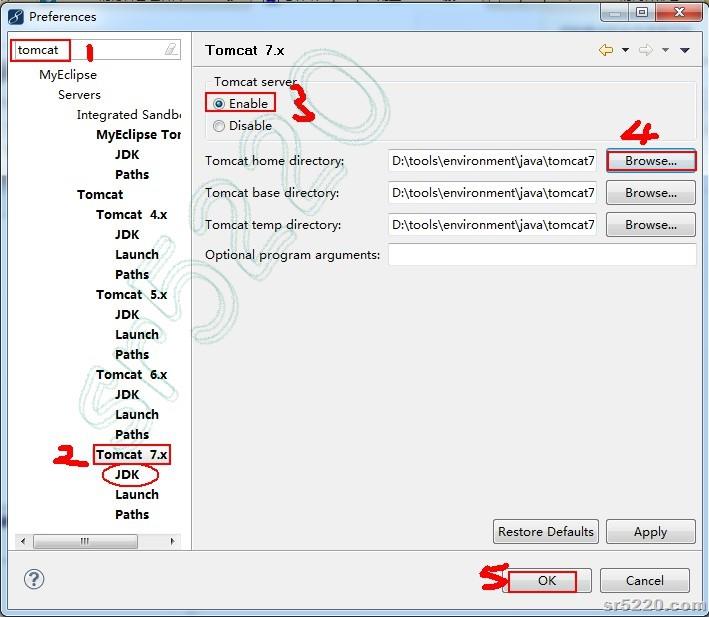Click the Cancel button
Viewport: 709px width, 617px height.
(645, 580)
